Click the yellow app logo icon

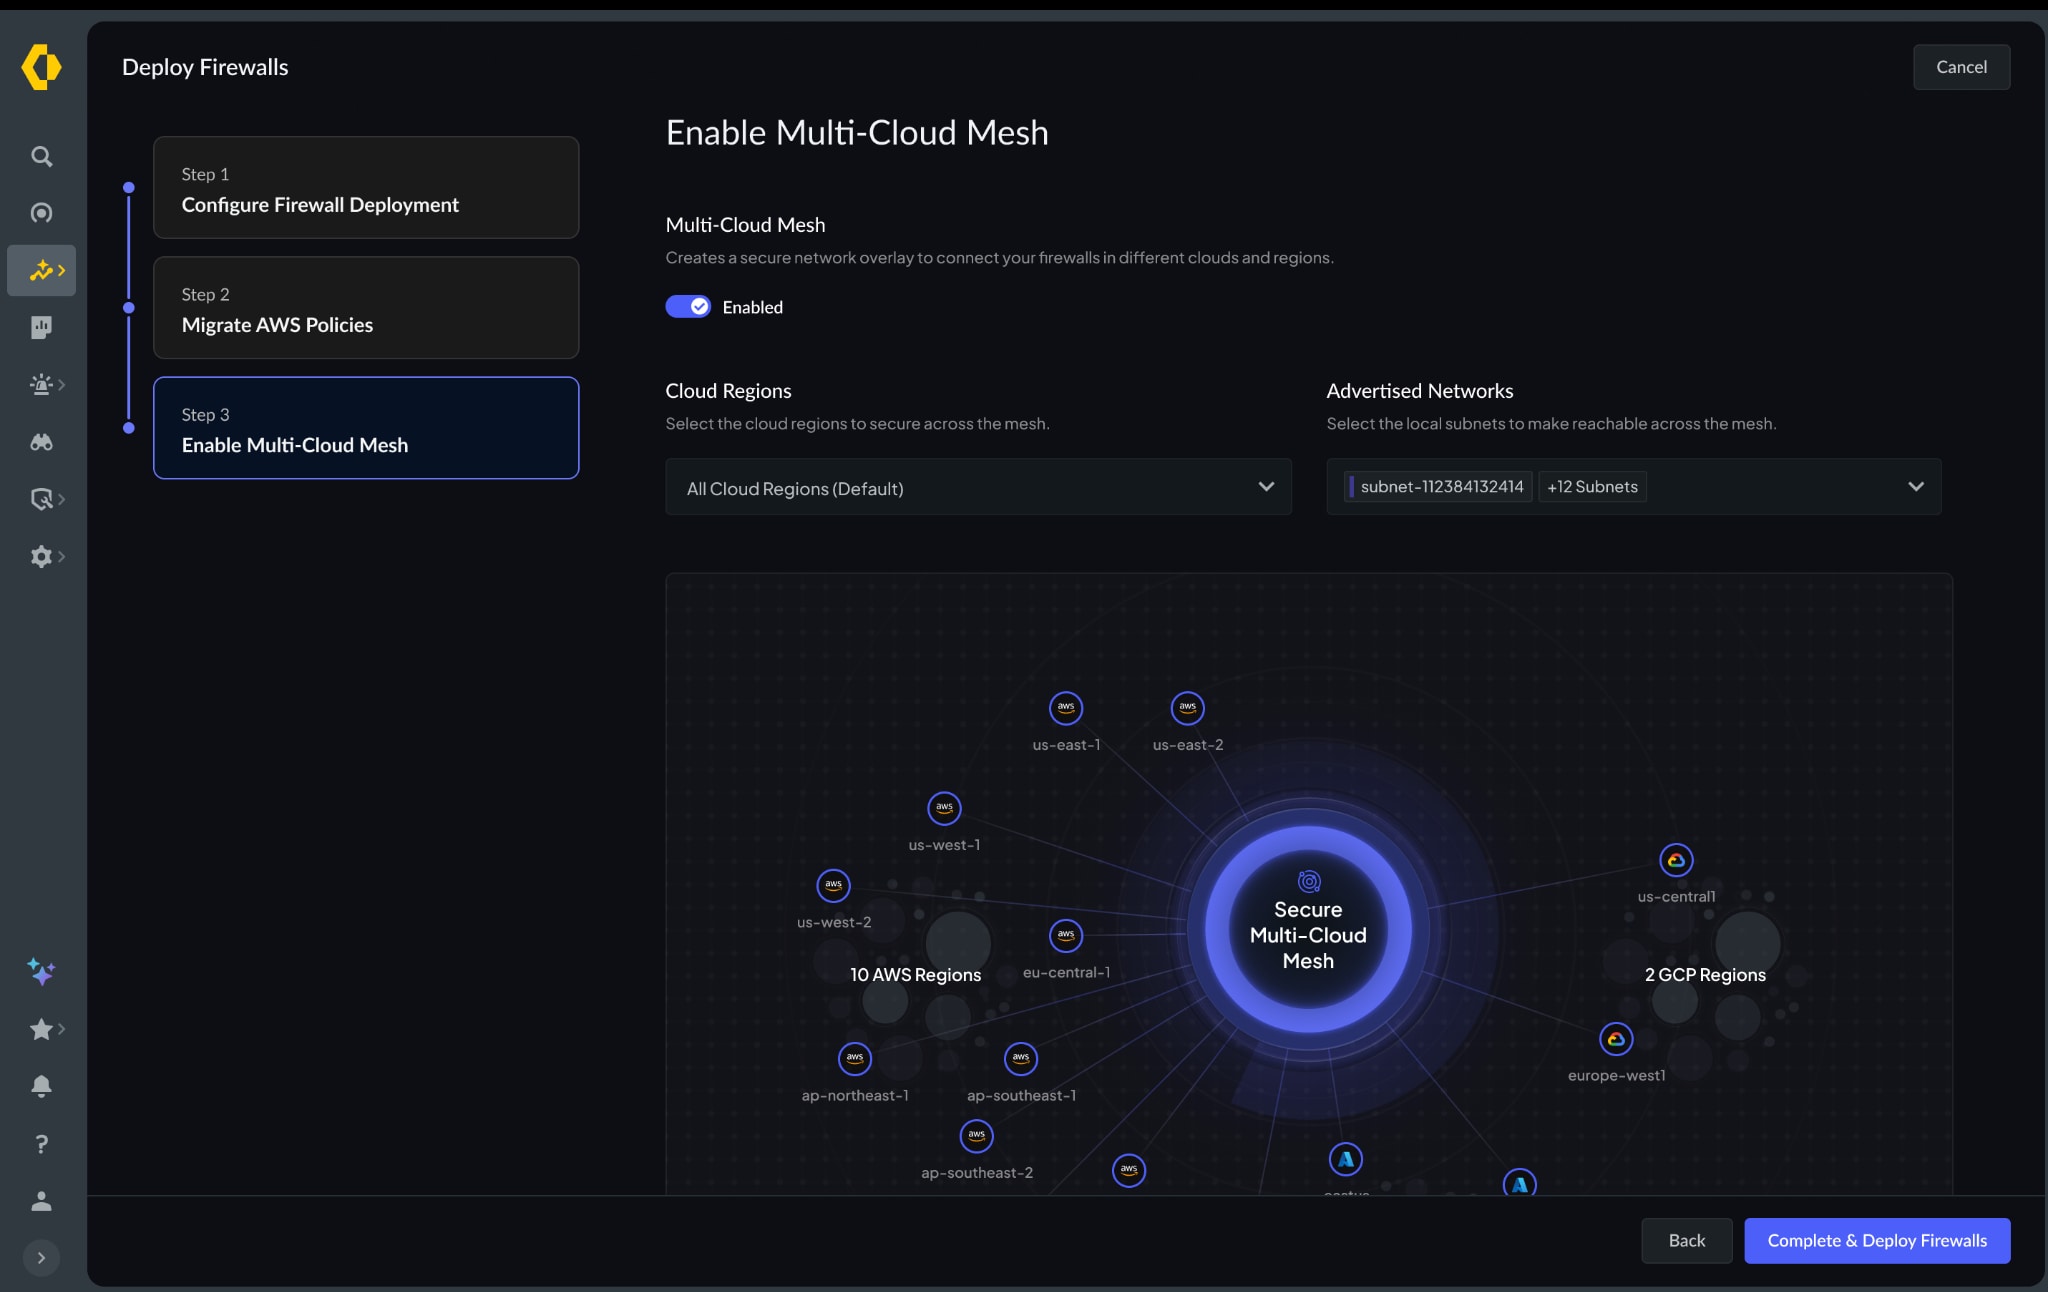(x=41, y=67)
